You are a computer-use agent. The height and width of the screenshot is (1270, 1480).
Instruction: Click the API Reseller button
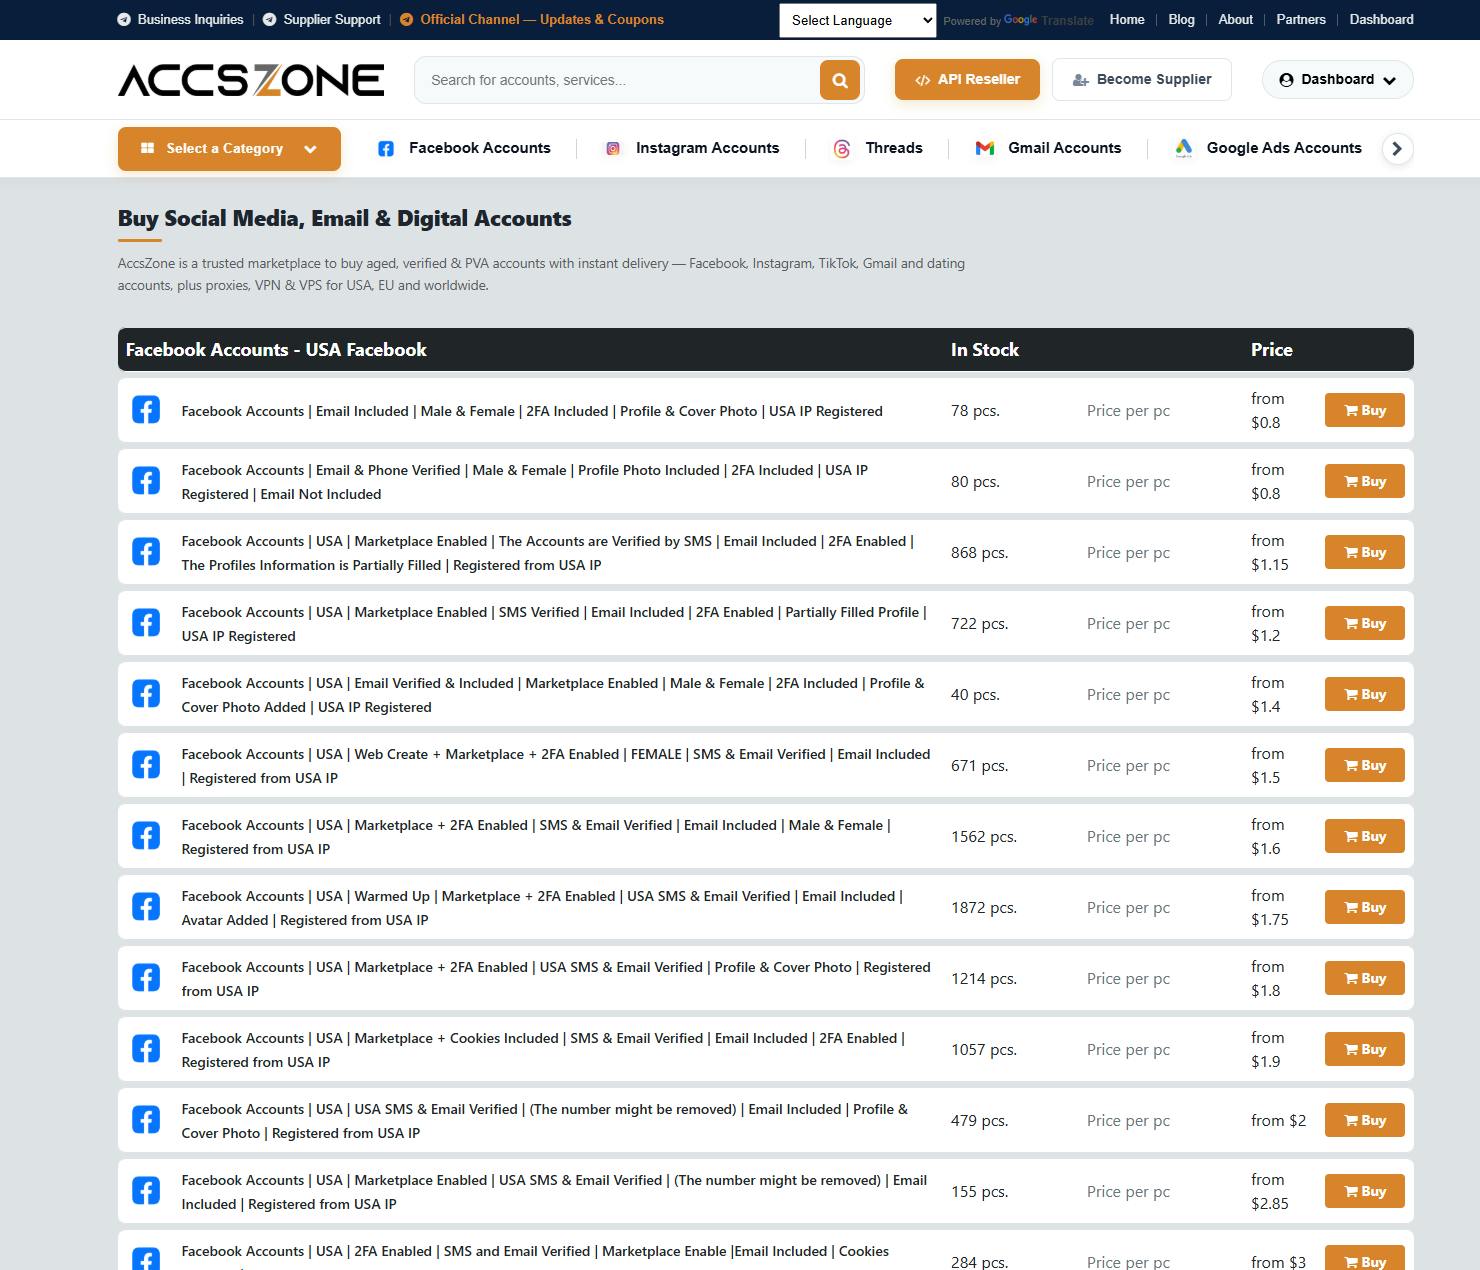tap(967, 79)
